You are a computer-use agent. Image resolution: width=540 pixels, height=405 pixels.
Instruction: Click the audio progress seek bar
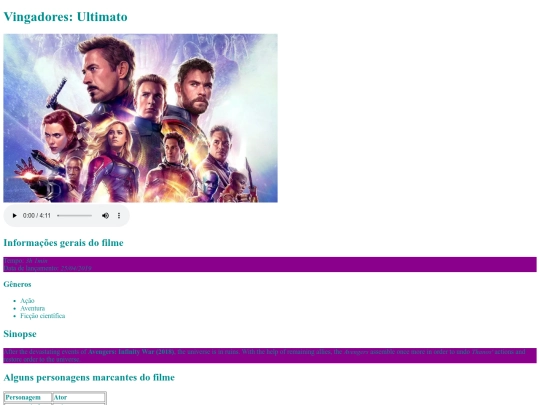(75, 216)
